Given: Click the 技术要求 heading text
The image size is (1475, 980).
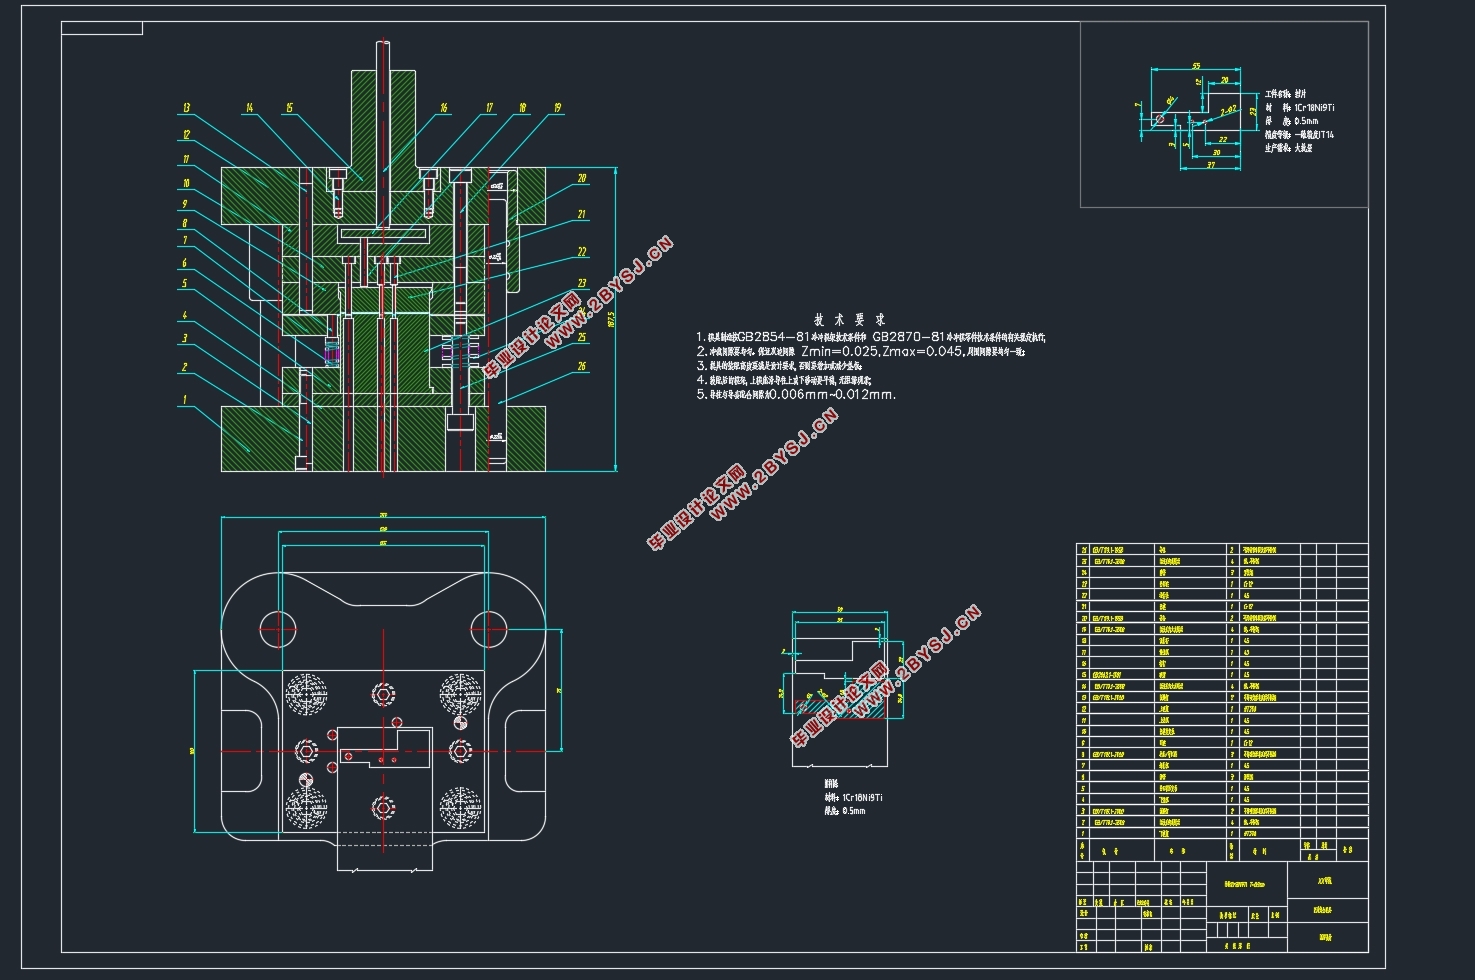Looking at the screenshot, I should click(849, 320).
